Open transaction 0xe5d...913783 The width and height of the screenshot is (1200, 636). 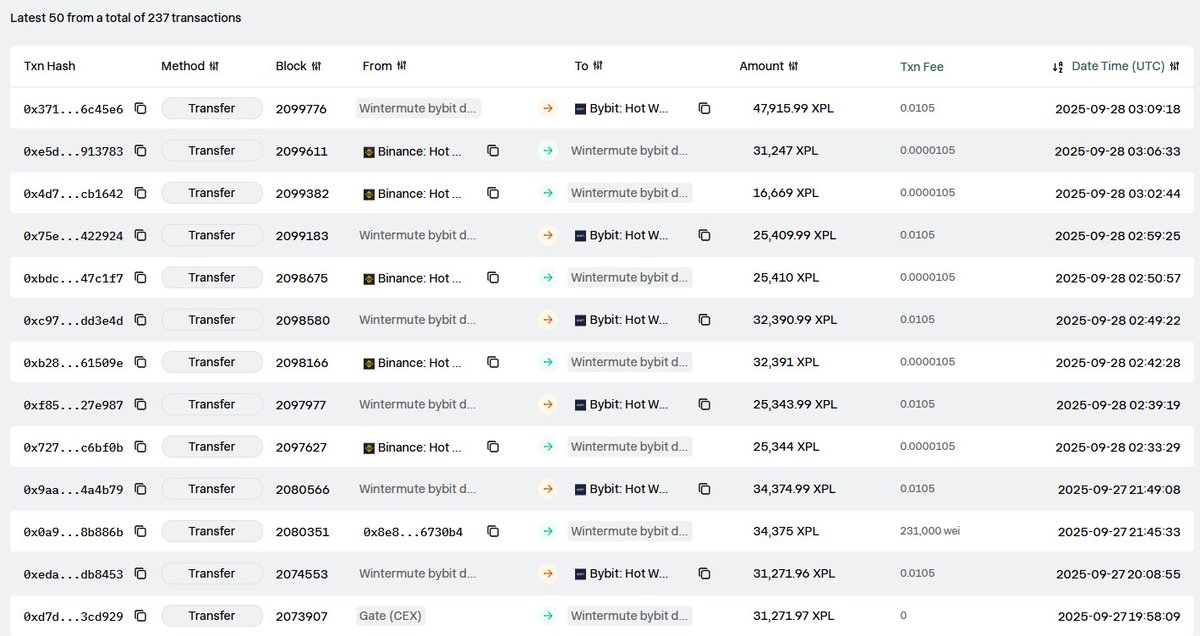click(x=73, y=151)
